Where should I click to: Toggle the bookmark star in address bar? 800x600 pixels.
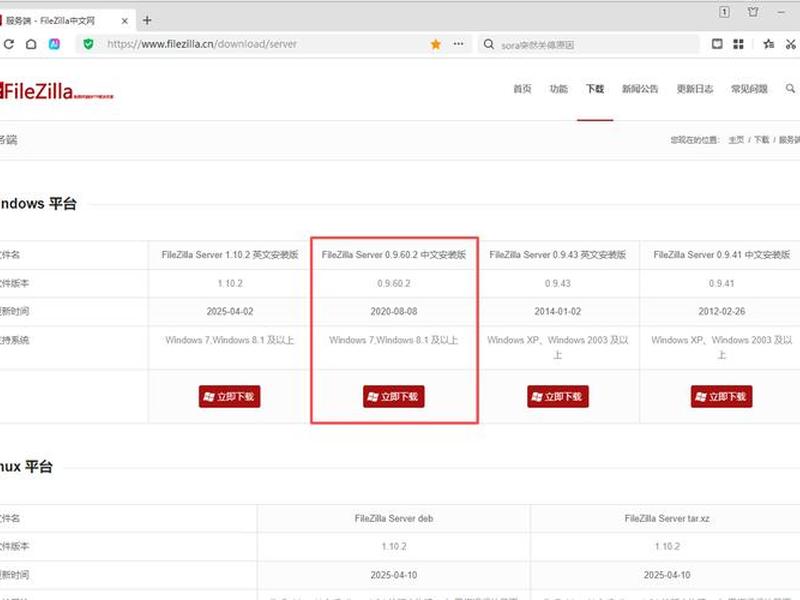coord(435,44)
